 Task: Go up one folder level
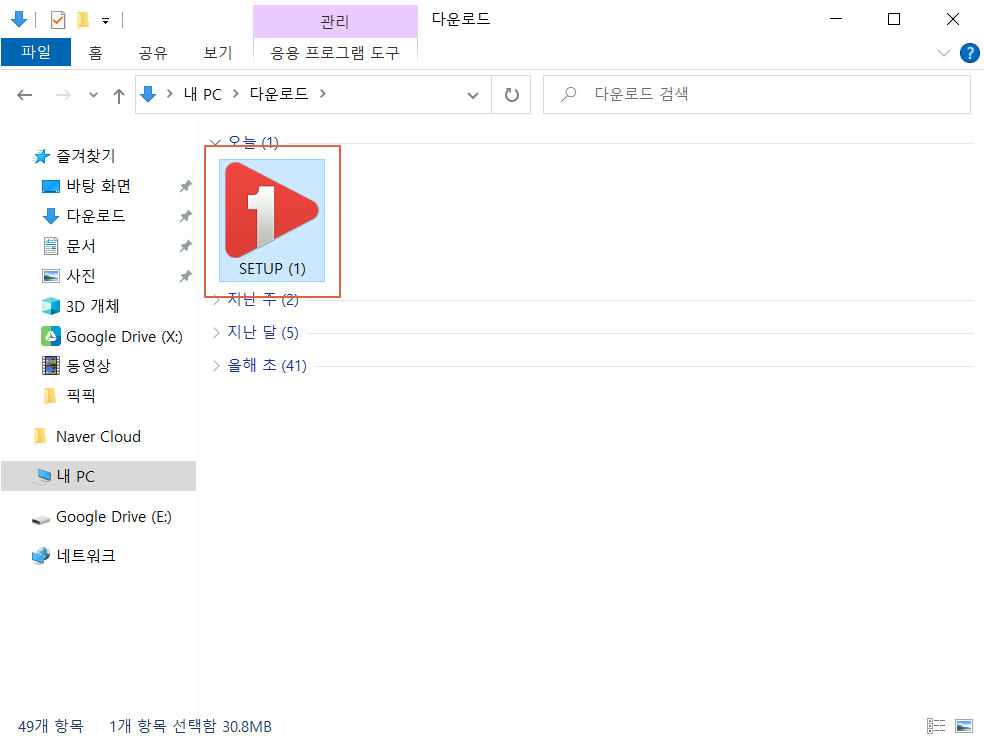[x=119, y=95]
